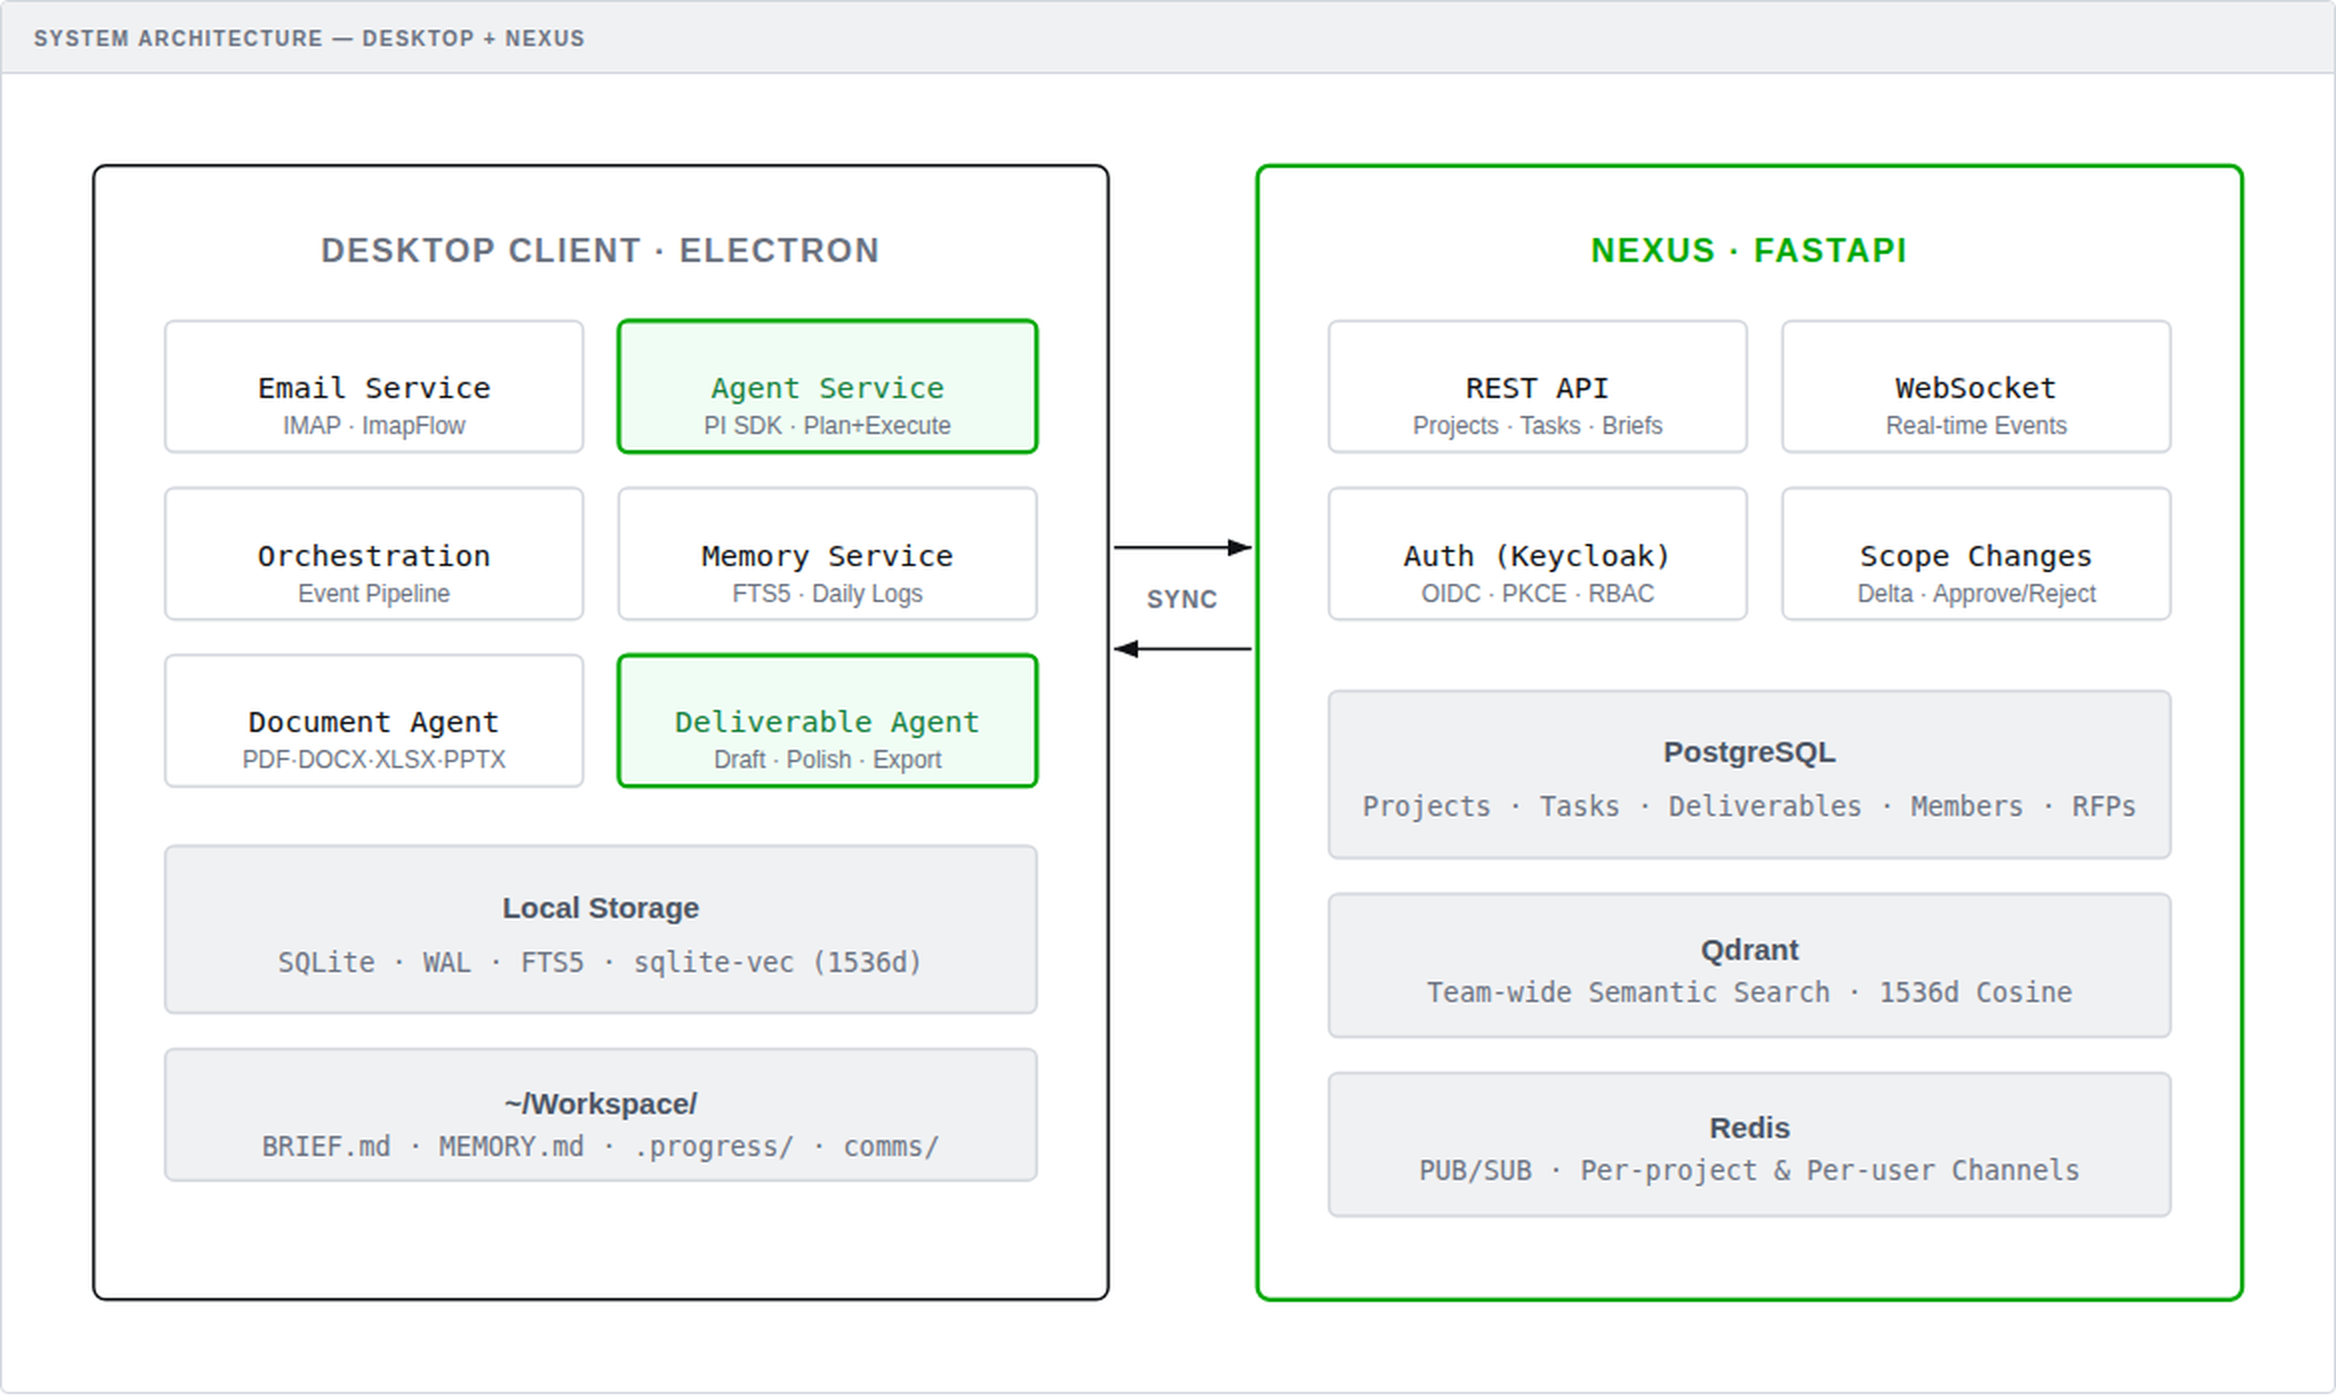Click the Deliverable Agent component

pos(826,722)
